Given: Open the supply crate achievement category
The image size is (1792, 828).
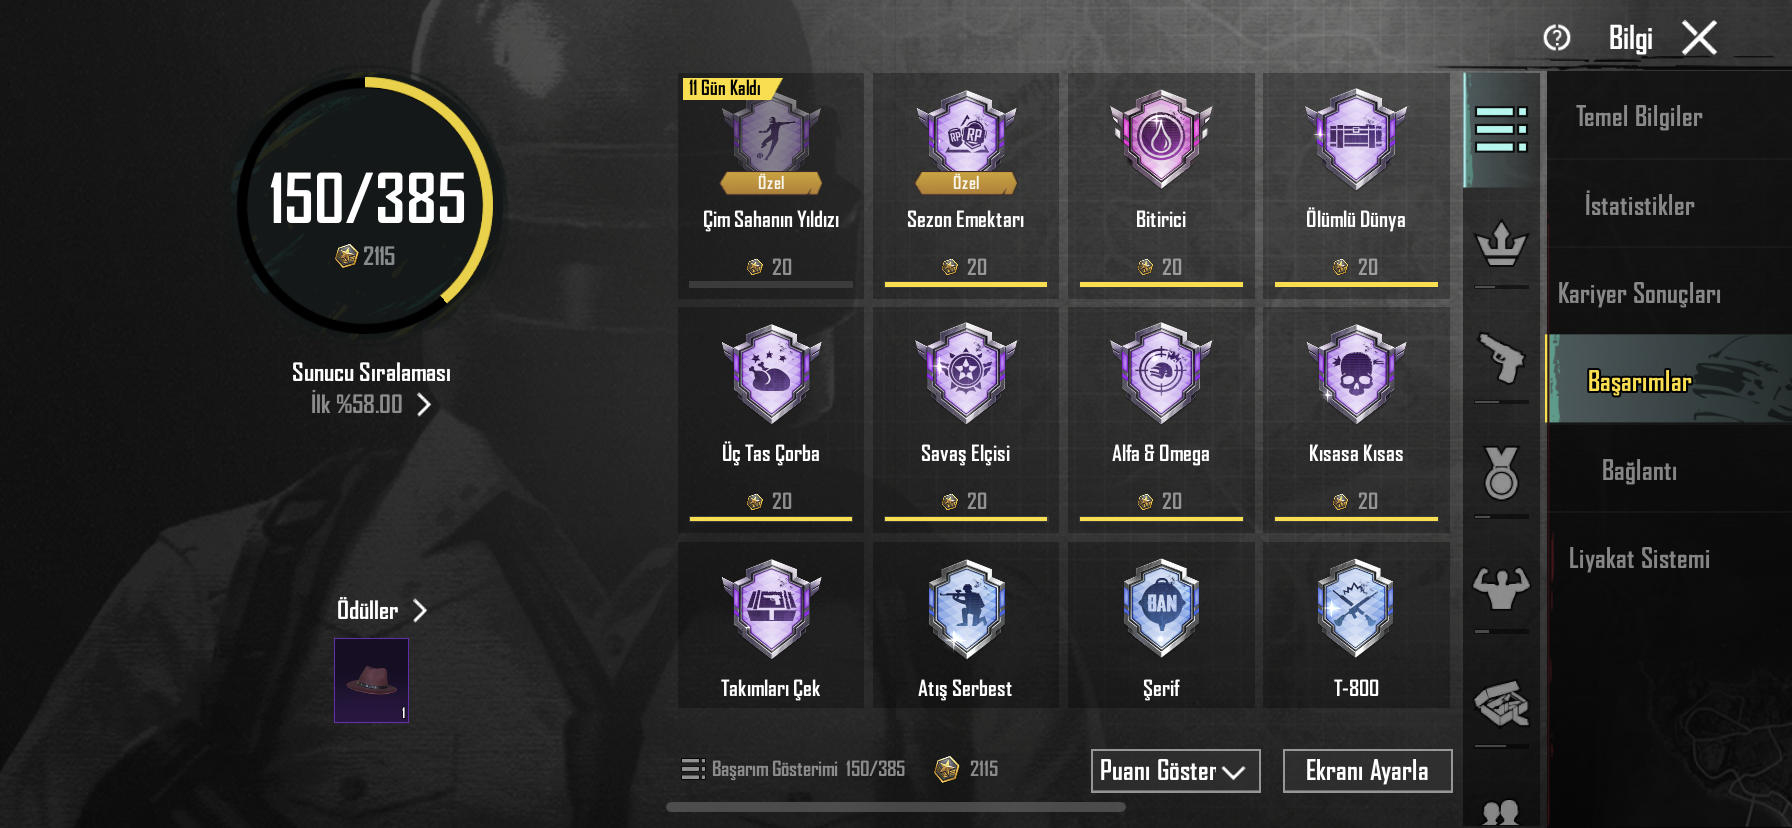Looking at the screenshot, I should click(1501, 703).
